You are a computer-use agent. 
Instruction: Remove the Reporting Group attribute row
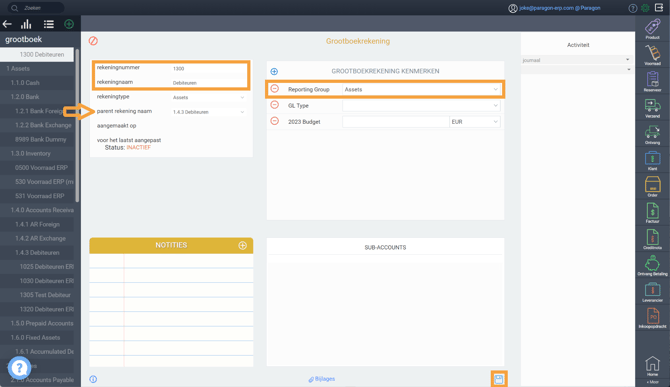275,89
